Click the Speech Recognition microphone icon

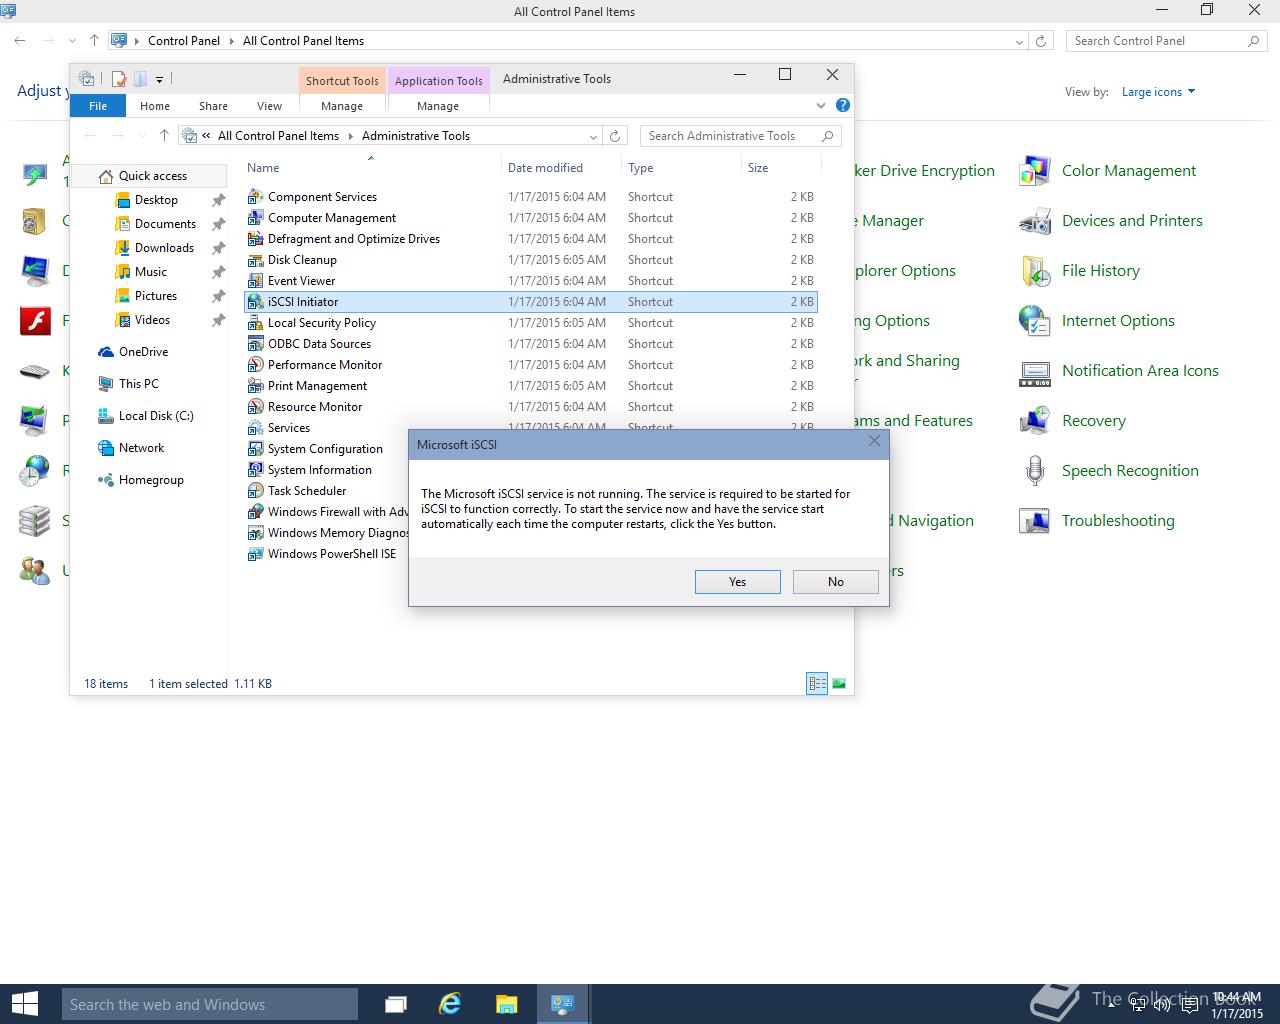coord(1035,471)
